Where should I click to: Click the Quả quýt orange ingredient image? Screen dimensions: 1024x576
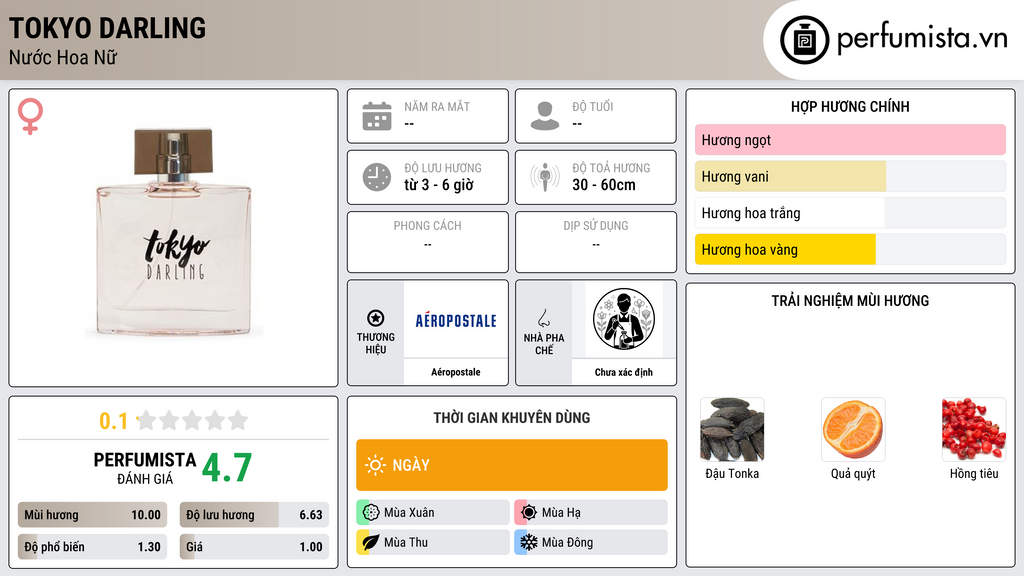click(853, 430)
